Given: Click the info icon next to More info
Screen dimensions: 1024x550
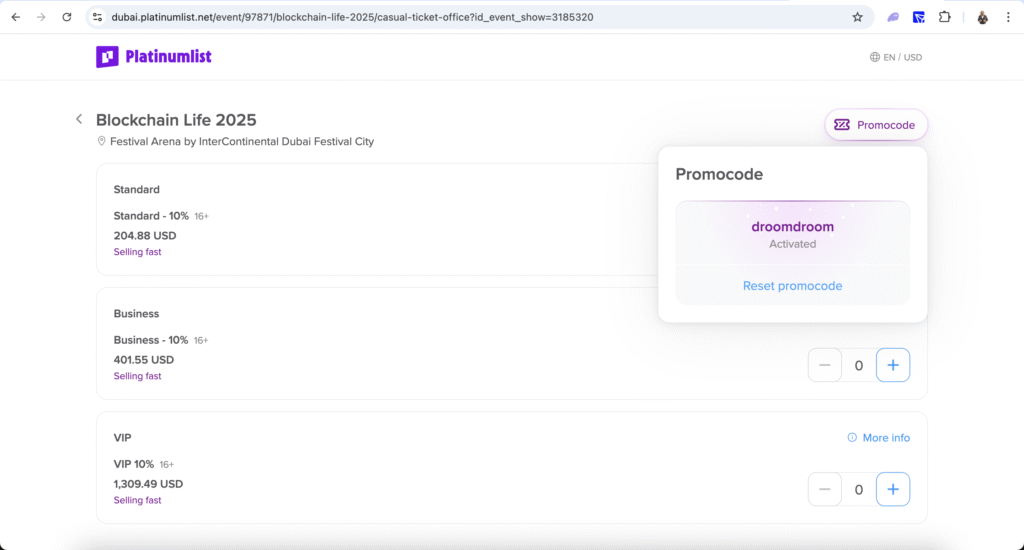Looking at the screenshot, I should tap(852, 438).
